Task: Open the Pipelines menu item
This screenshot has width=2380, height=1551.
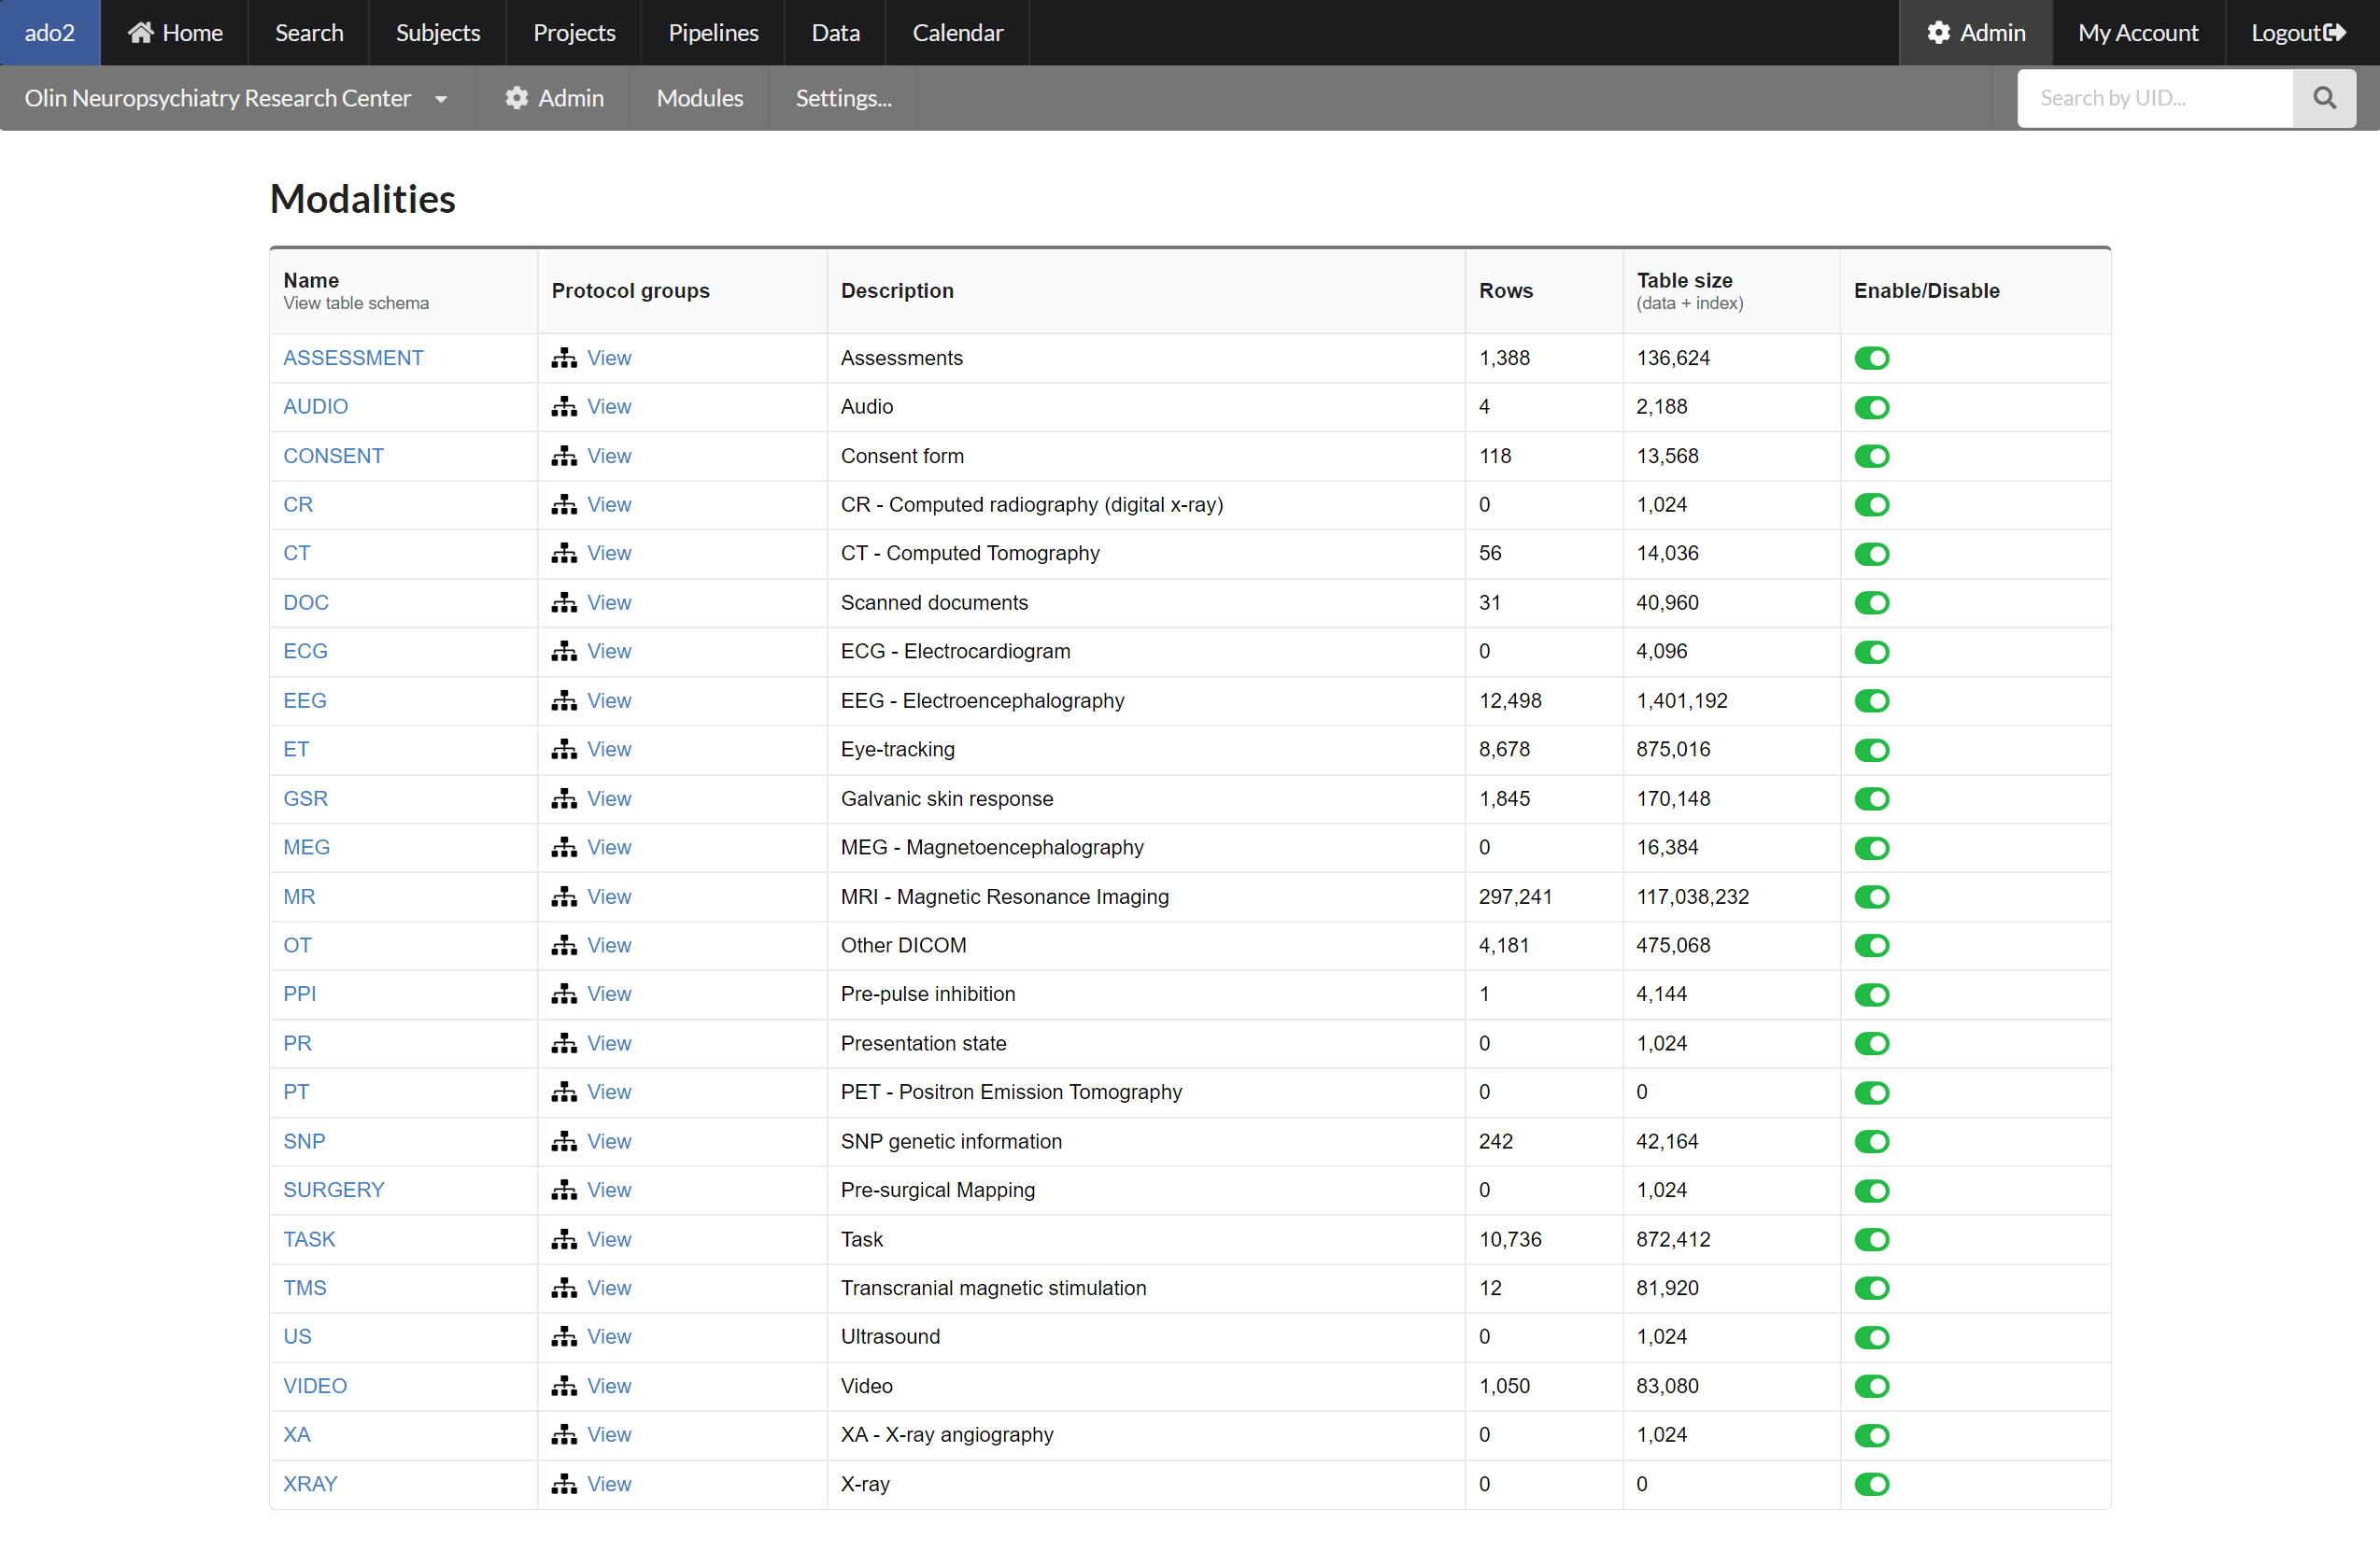Action: coord(713,33)
